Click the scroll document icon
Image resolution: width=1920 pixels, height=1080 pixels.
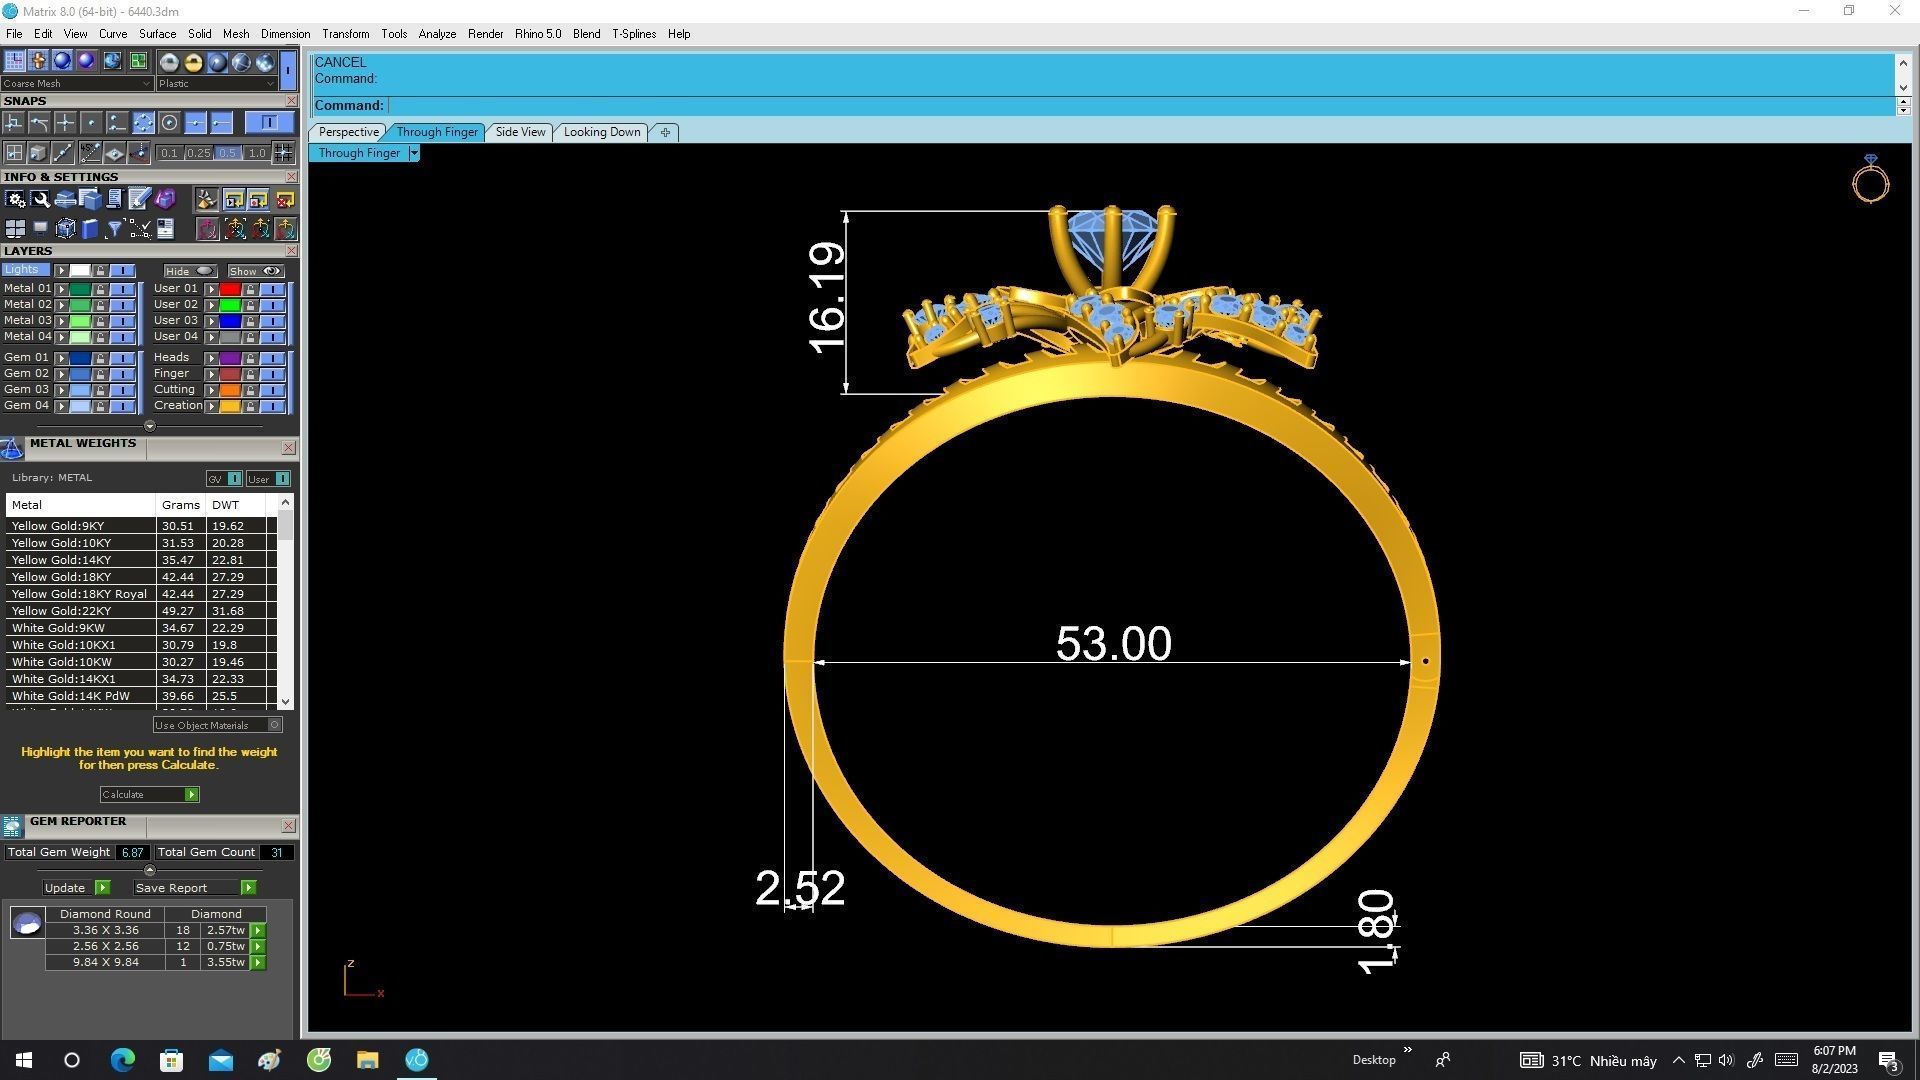coord(115,199)
